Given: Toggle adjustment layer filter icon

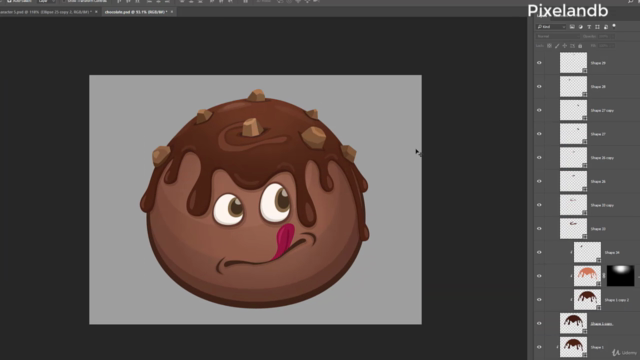Looking at the screenshot, I should coord(580,27).
